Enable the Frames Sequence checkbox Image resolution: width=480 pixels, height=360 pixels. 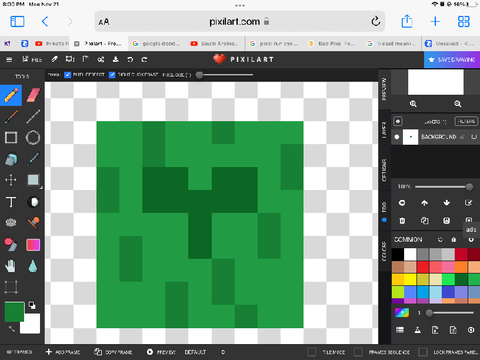(x=358, y=352)
